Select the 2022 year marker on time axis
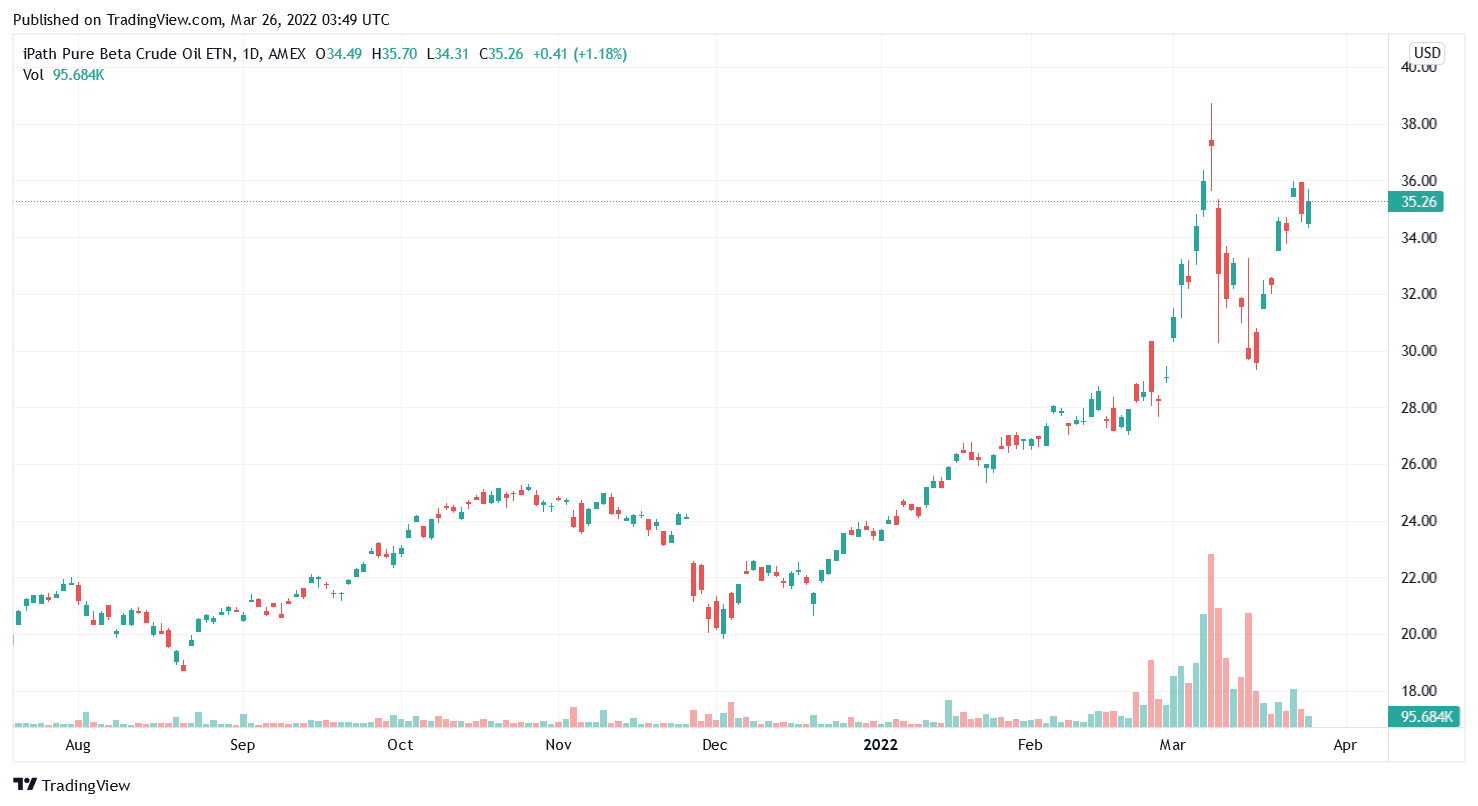The width and height of the screenshot is (1478, 806). [881, 745]
